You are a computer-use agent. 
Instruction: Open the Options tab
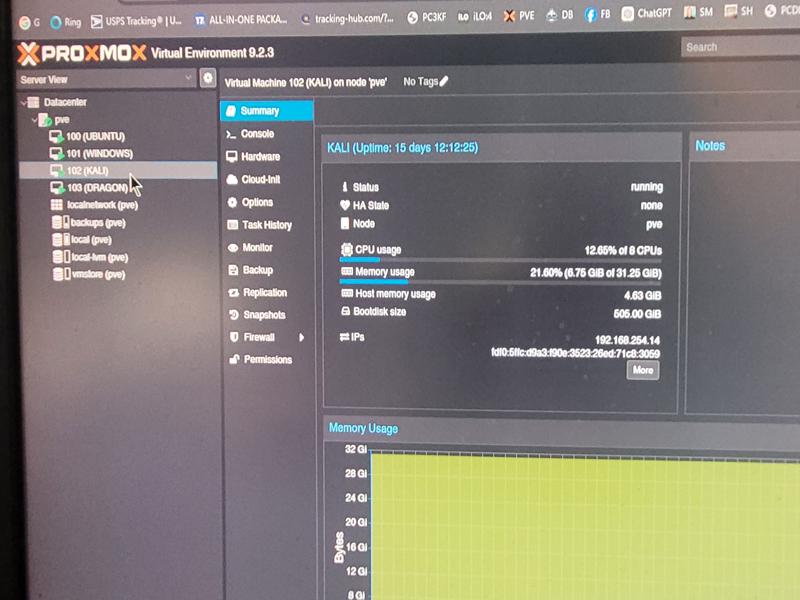[267, 203]
